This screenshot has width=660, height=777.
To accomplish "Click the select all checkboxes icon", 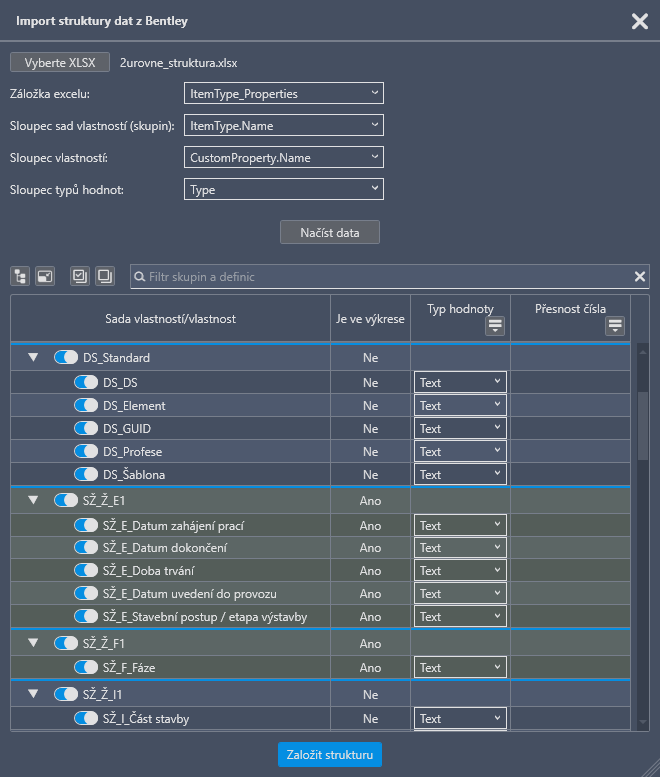I will 80,276.
